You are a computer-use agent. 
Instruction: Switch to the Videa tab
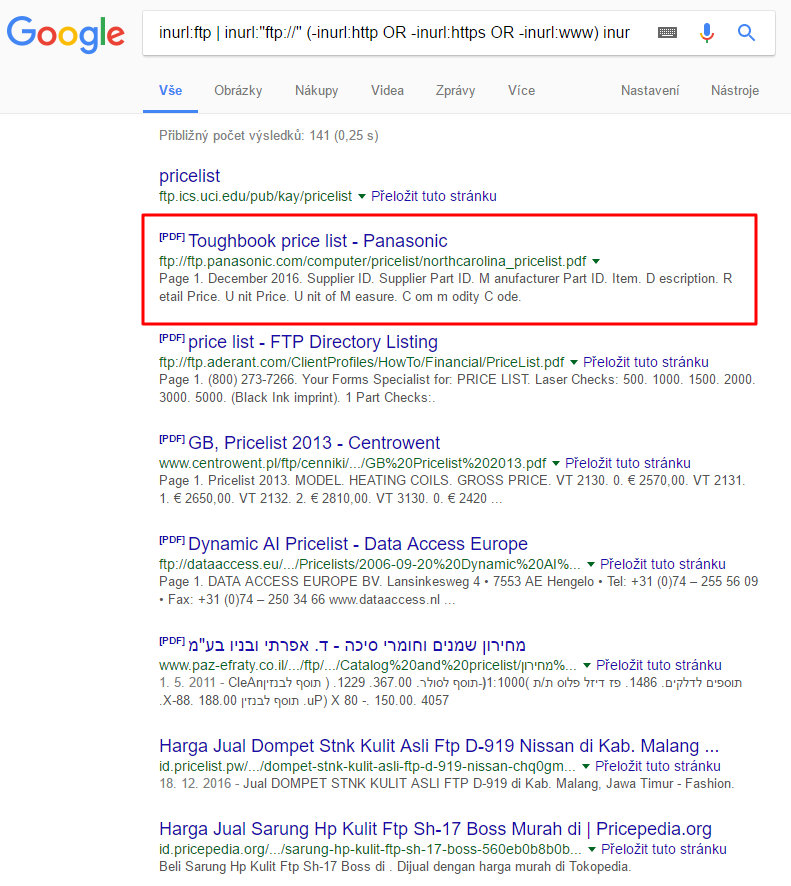click(387, 90)
